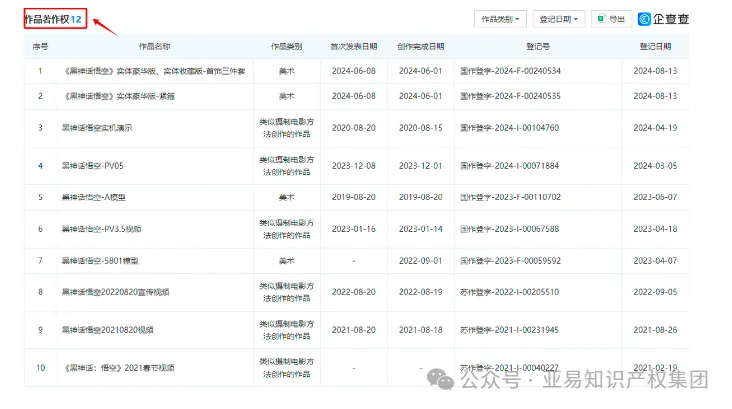Select registration date 2023-04-07

coord(655,261)
